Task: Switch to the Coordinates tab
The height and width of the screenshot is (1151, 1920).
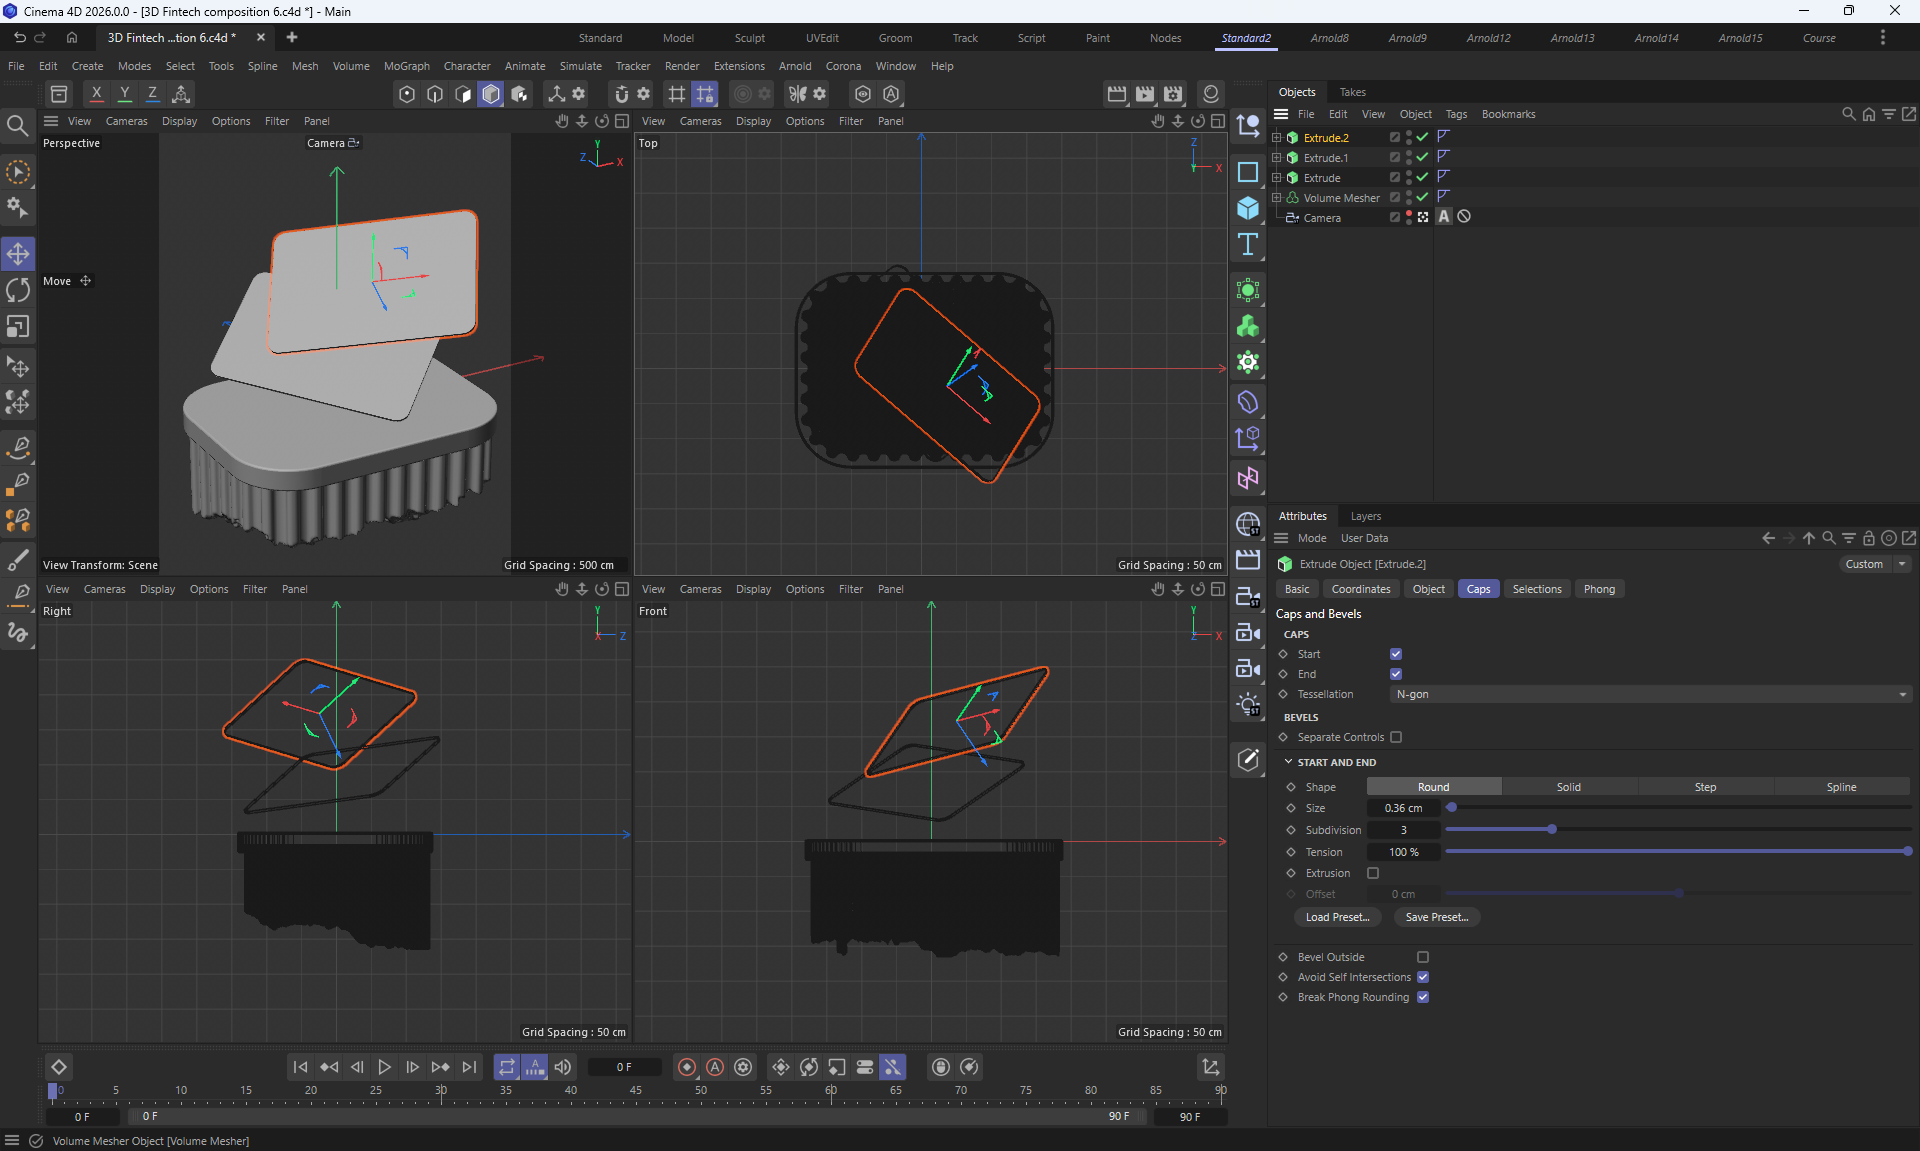Action: click(x=1360, y=589)
